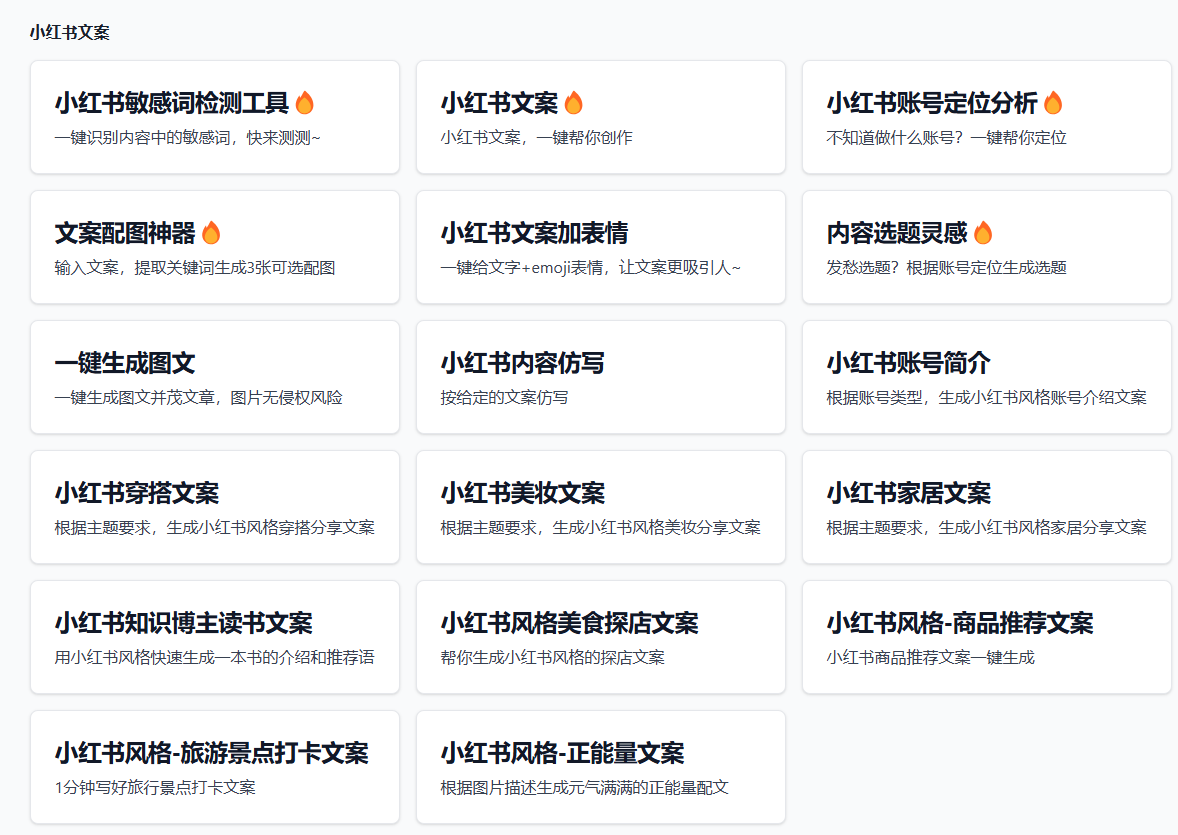Click the flame icon beside 小红书敏感词检测工具
This screenshot has height=835, width=1178.
(x=305, y=103)
